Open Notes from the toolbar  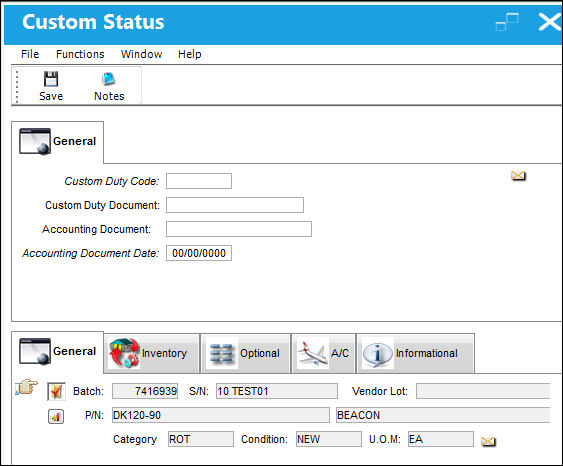pyautogui.click(x=109, y=87)
